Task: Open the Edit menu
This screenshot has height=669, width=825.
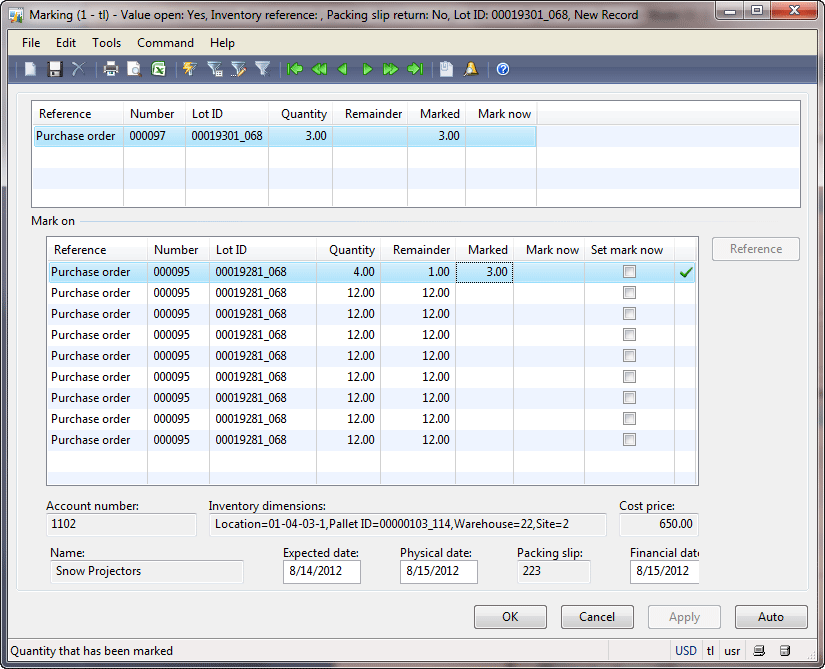Action: 66,43
